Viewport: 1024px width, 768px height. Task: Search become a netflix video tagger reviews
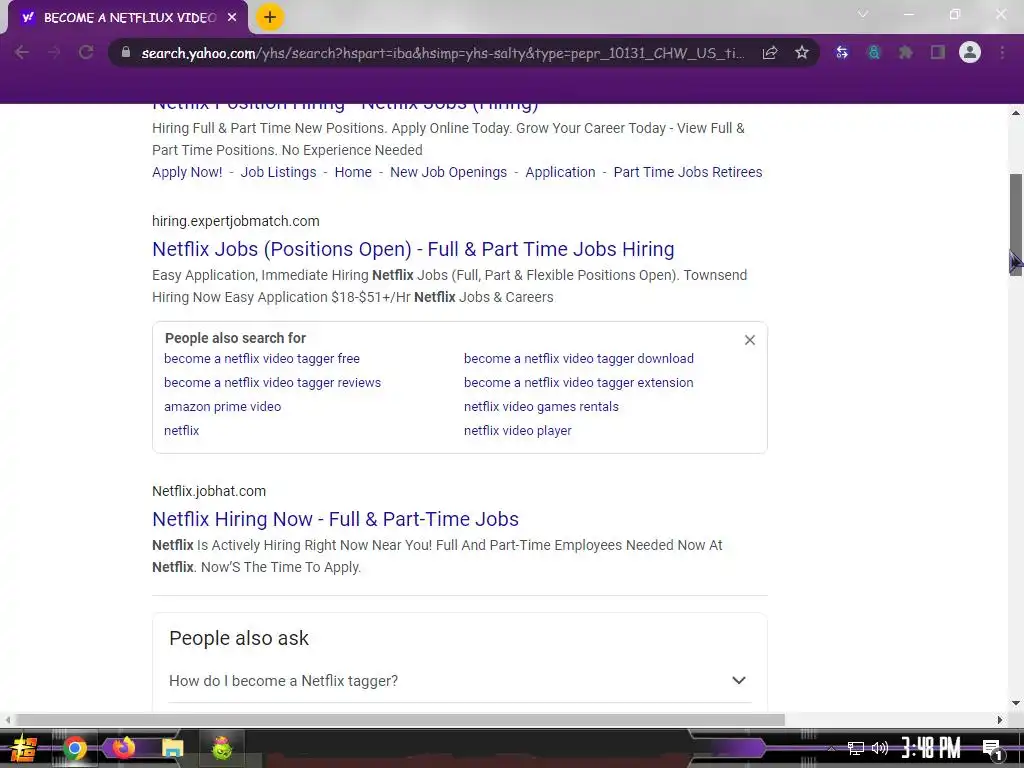[x=272, y=383]
